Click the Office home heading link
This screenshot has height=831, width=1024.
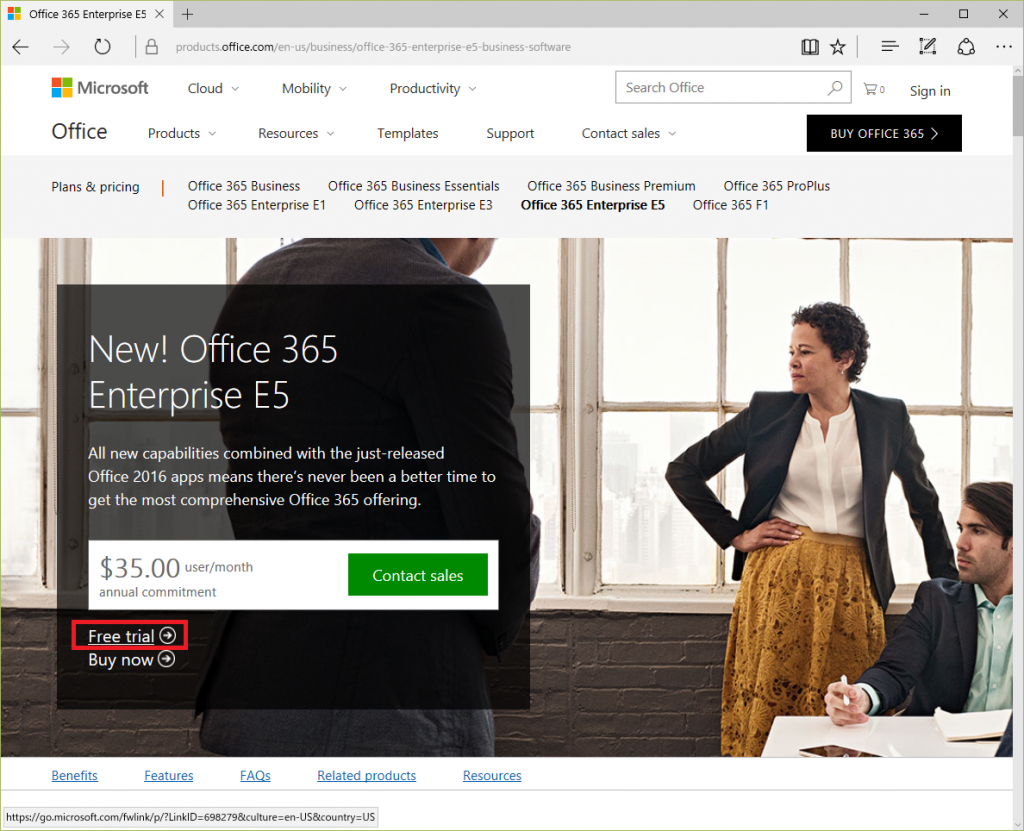pyautogui.click(x=79, y=131)
